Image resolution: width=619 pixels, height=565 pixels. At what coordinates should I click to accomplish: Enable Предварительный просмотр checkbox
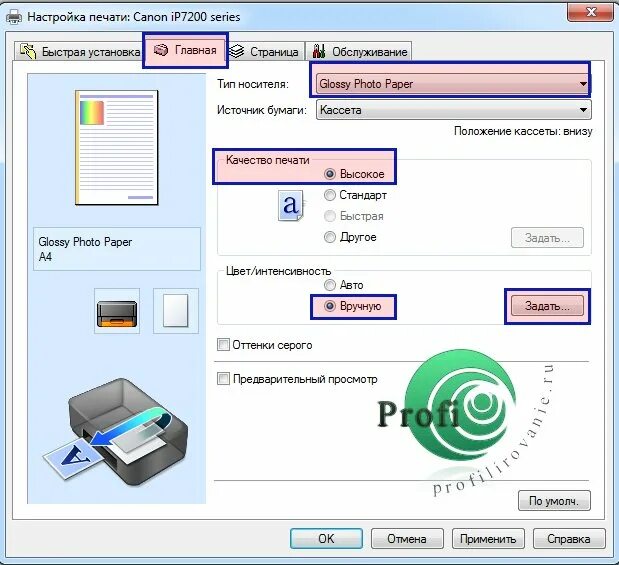click(x=223, y=379)
